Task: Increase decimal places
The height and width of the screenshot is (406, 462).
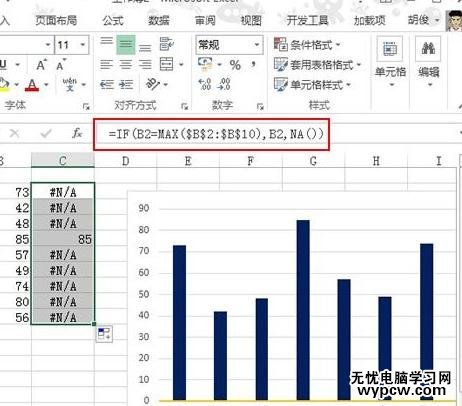Action: coord(205,84)
